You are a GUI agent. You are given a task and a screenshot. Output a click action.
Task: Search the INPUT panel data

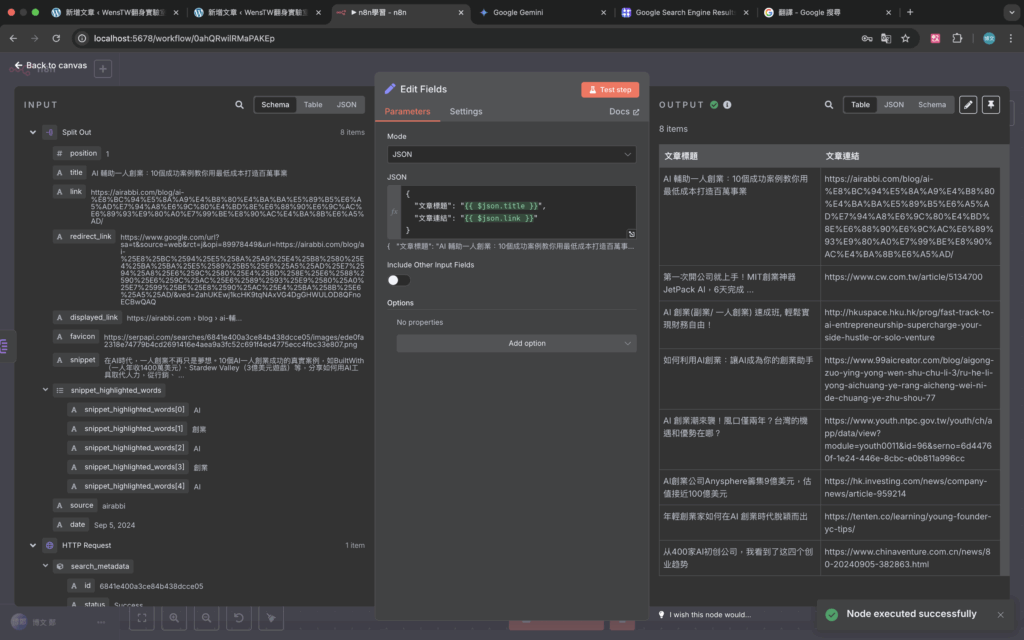(x=239, y=104)
